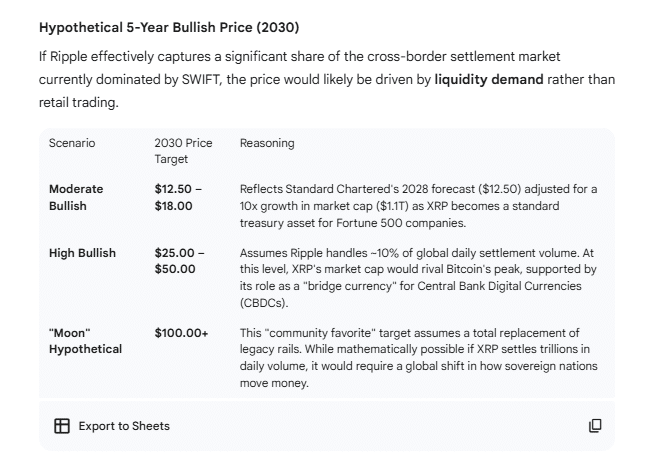Click the $25.00 – $50.00 price cell
This screenshot has height=469, width=669.
click(x=179, y=261)
